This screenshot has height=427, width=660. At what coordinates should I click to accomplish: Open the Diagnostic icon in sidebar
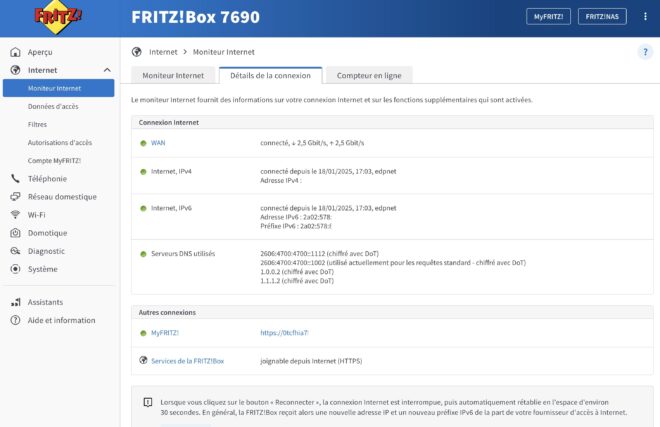coord(15,251)
